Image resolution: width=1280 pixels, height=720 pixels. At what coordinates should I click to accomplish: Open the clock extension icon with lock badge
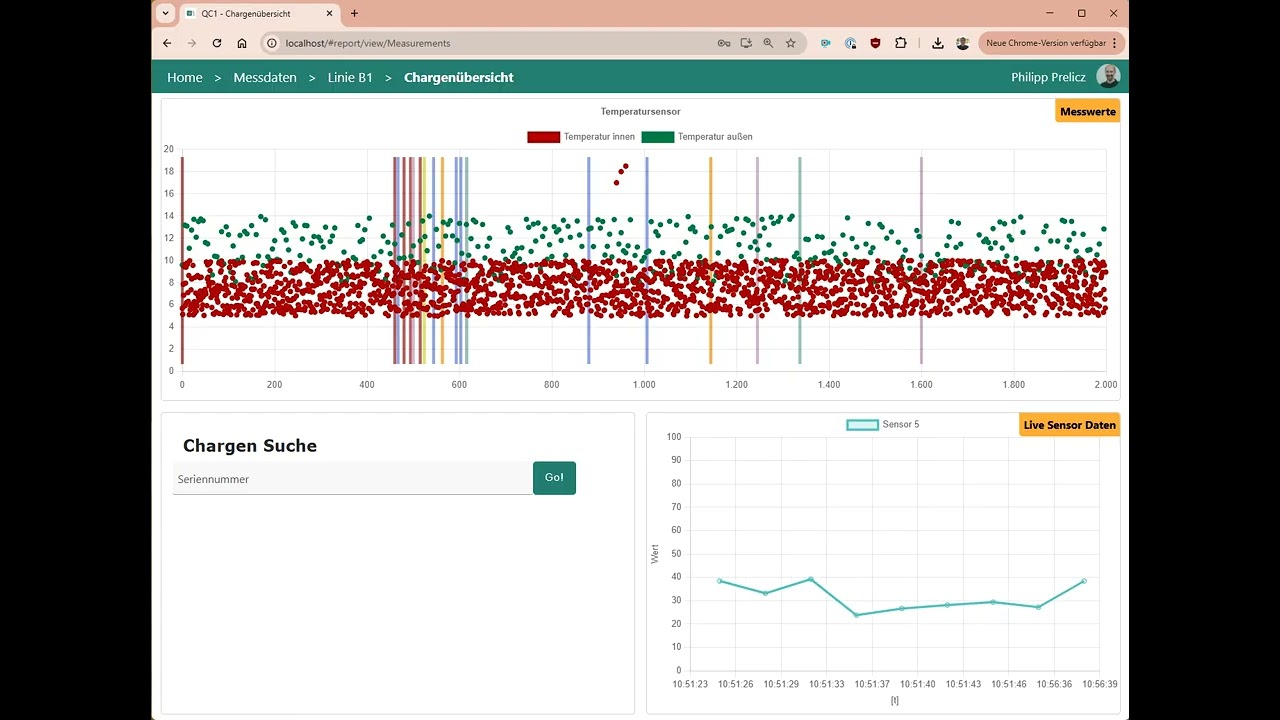pyautogui.click(x=851, y=43)
